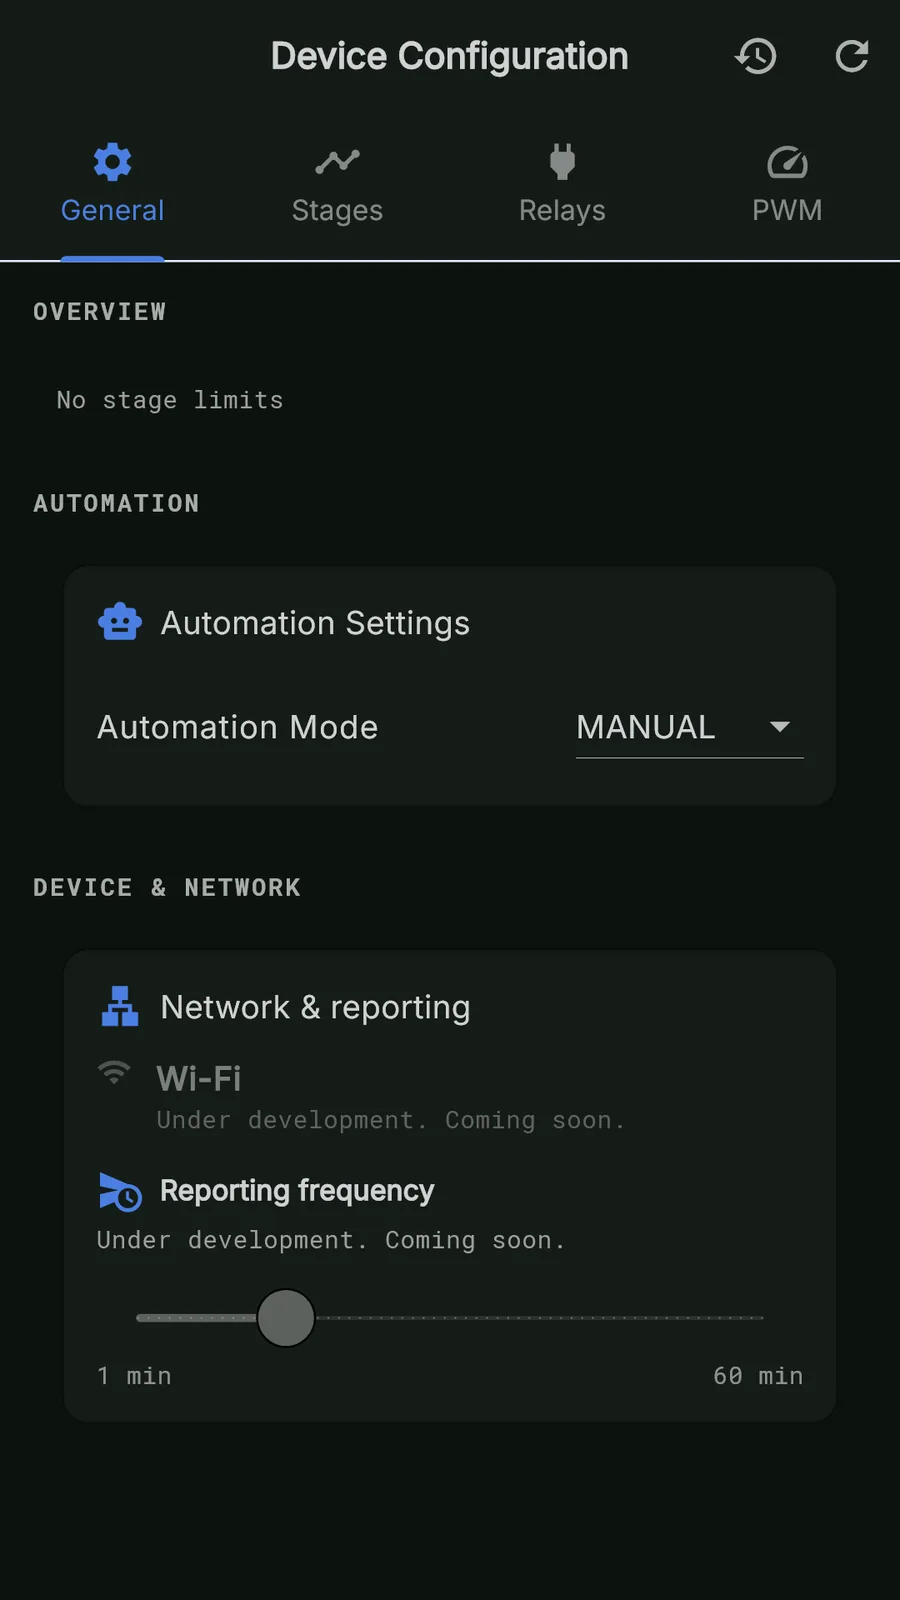
Task: Click the 60 min slider end label
Action: (757, 1376)
